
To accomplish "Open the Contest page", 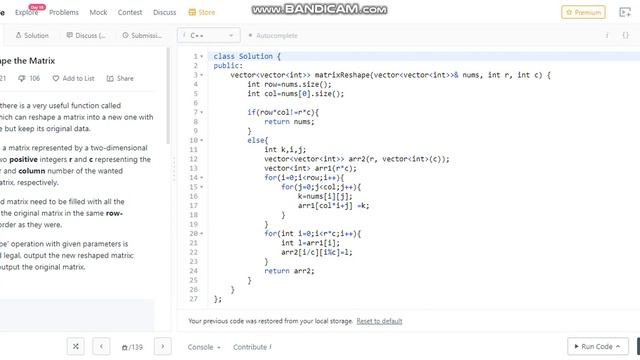I will pos(130,12).
